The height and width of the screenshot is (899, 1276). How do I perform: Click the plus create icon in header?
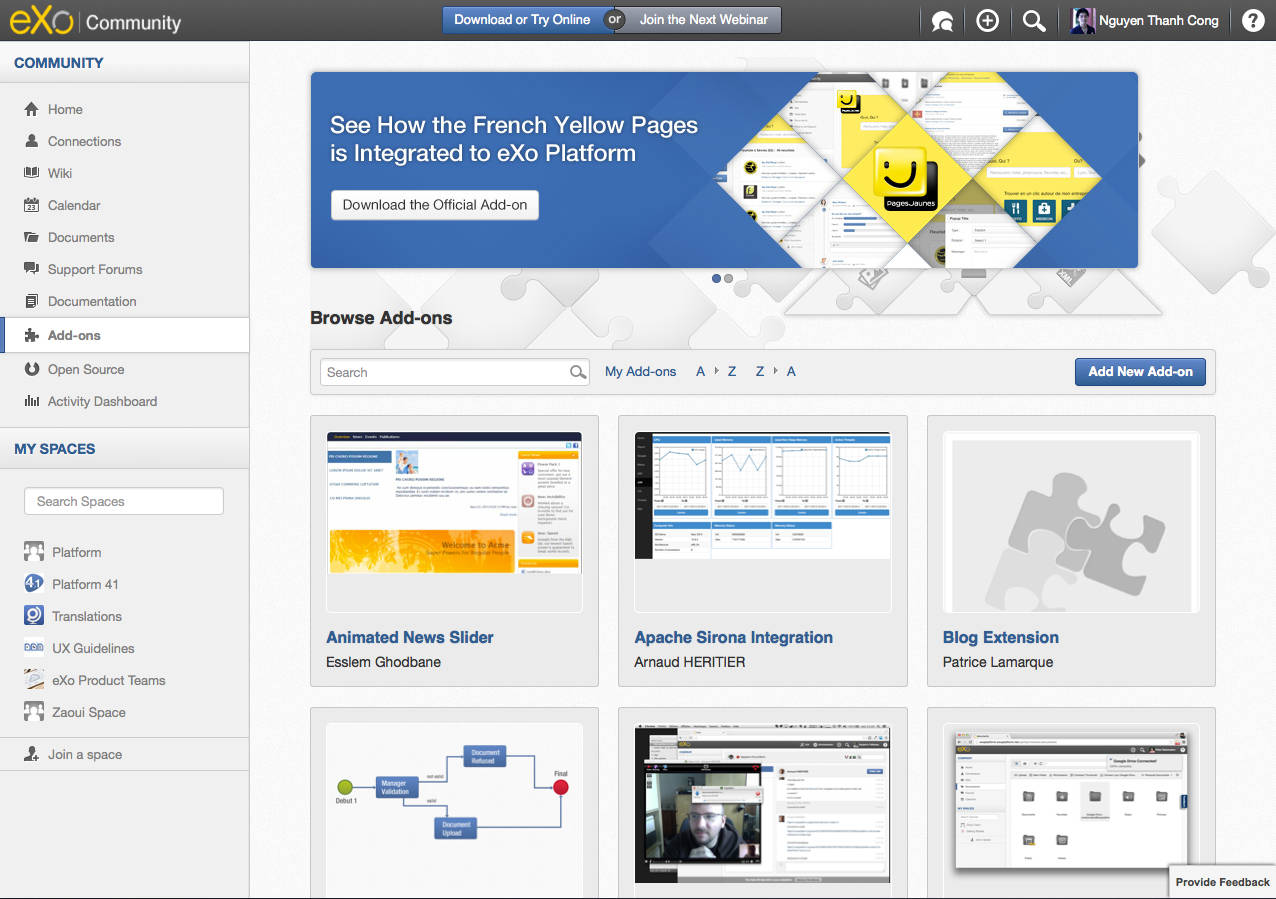coord(987,21)
